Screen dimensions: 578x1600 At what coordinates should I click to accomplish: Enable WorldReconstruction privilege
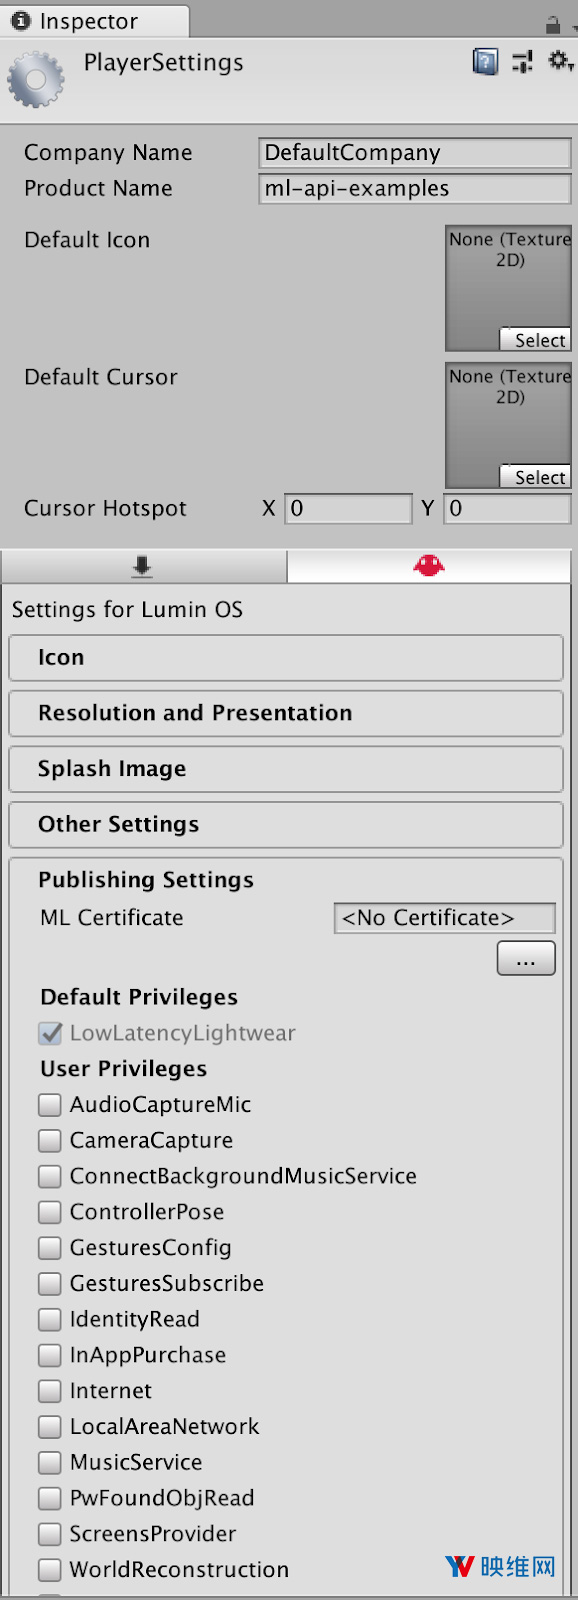49,1570
